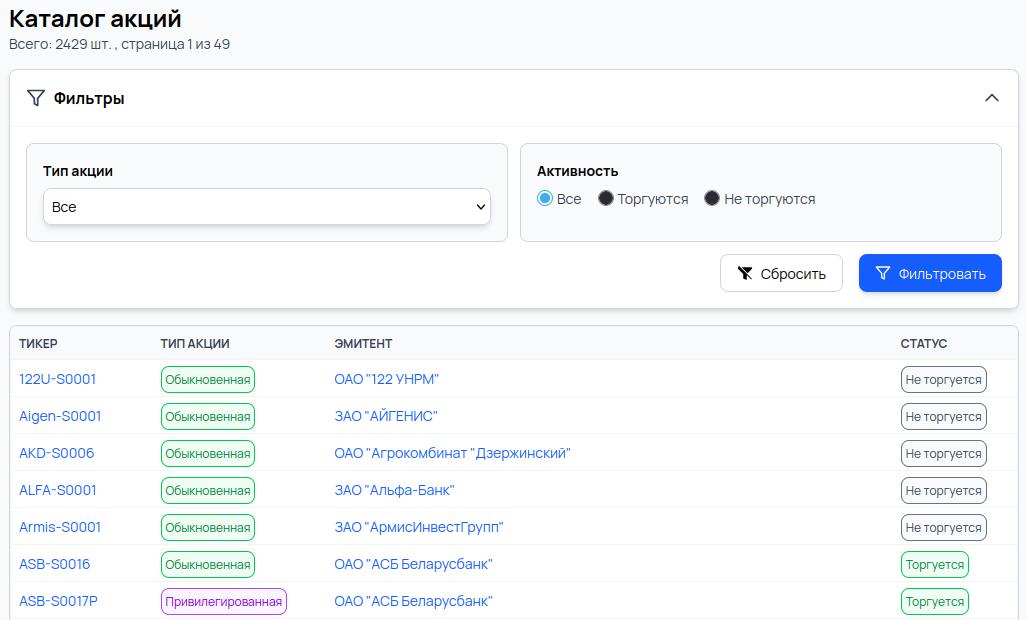Select the Не торгуются radio button

712,199
